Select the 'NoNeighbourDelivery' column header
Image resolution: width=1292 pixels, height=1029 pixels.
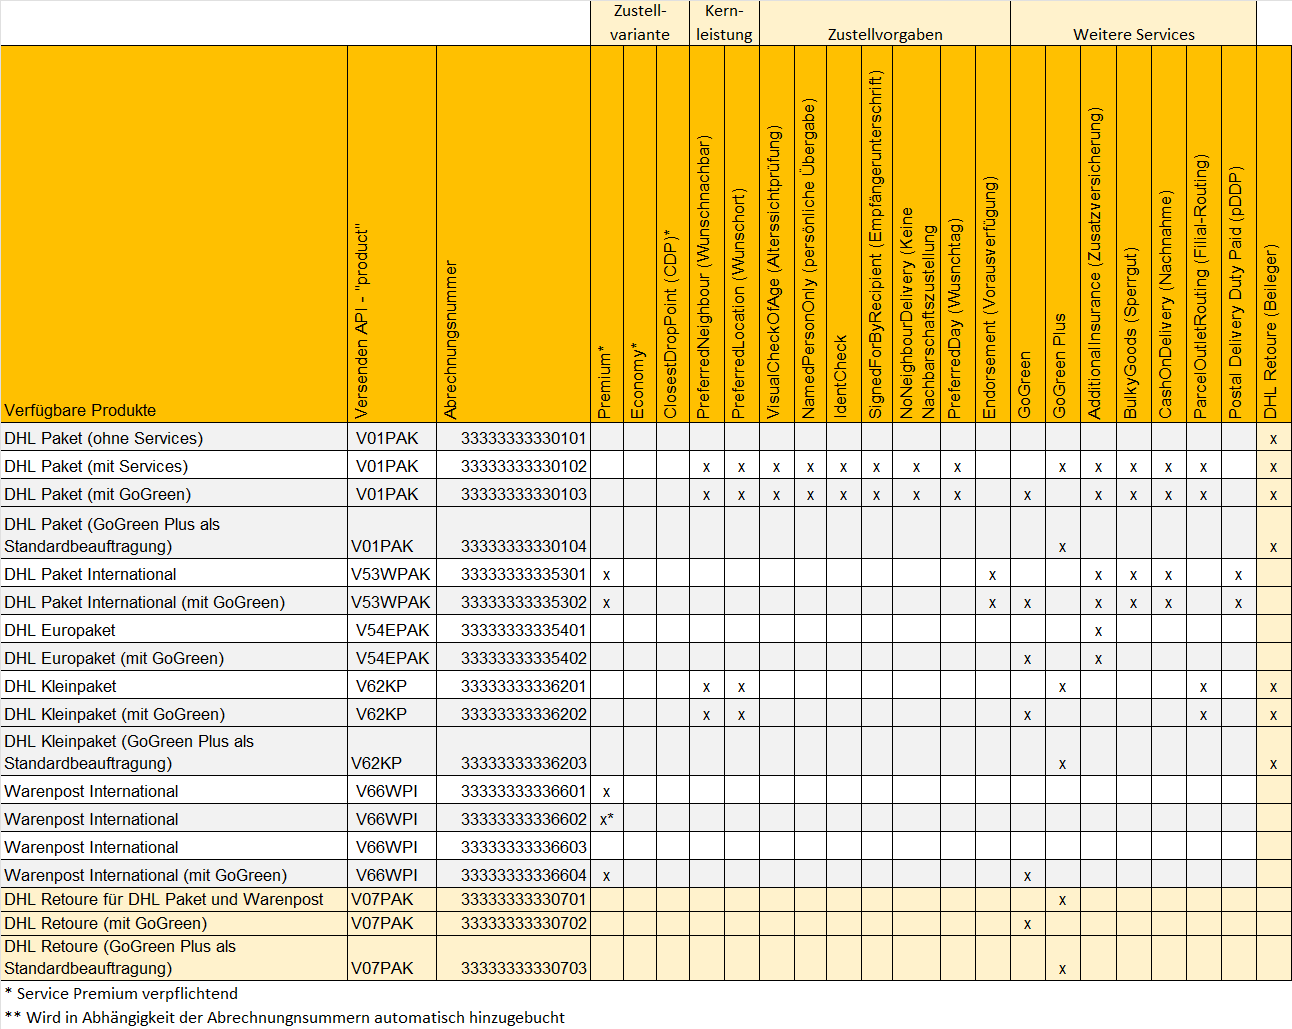(917, 234)
